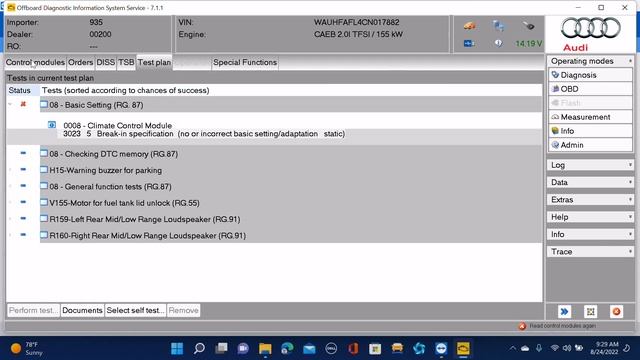Click the document icon beside R160 loudspeaker test
640x360 pixels.
click(x=44, y=235)
